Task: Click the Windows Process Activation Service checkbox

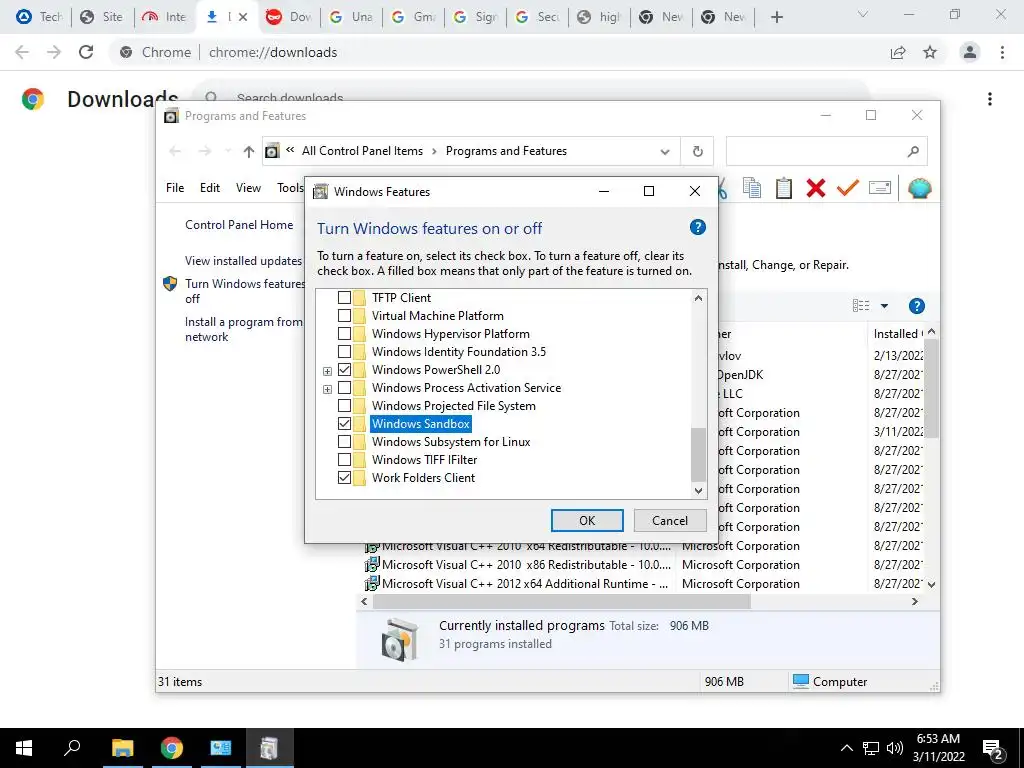Action: pyautogui.click(x=344, y=388)
